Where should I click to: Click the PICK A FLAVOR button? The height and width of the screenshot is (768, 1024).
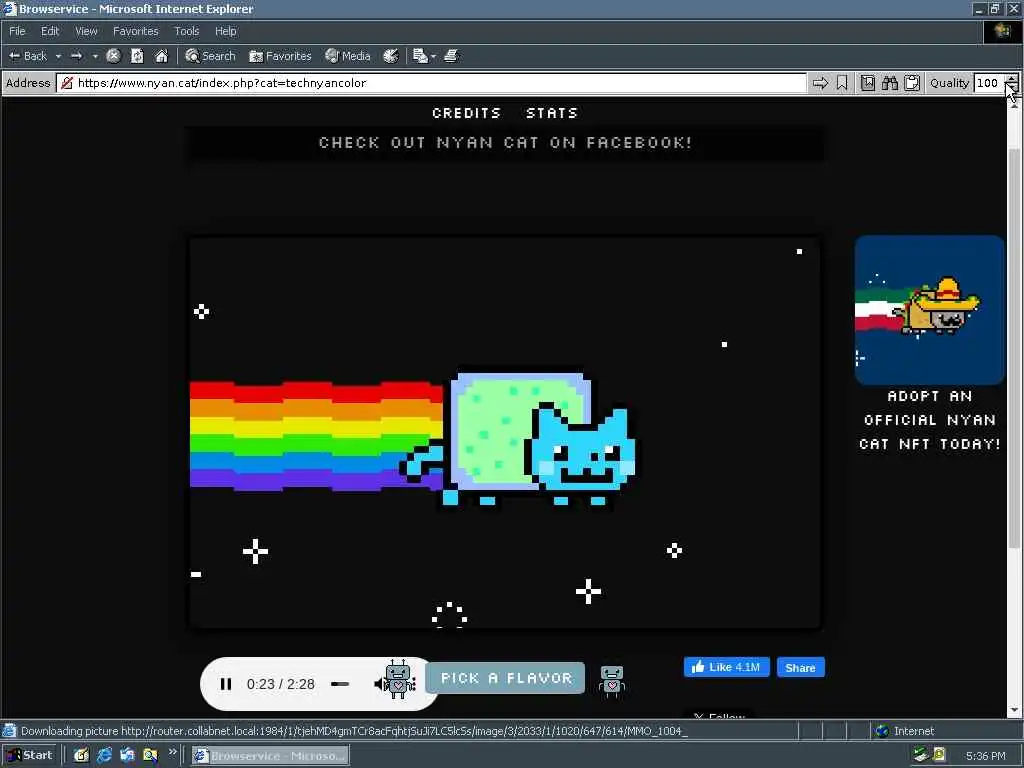pyautogui.click(x=505, y=678)
